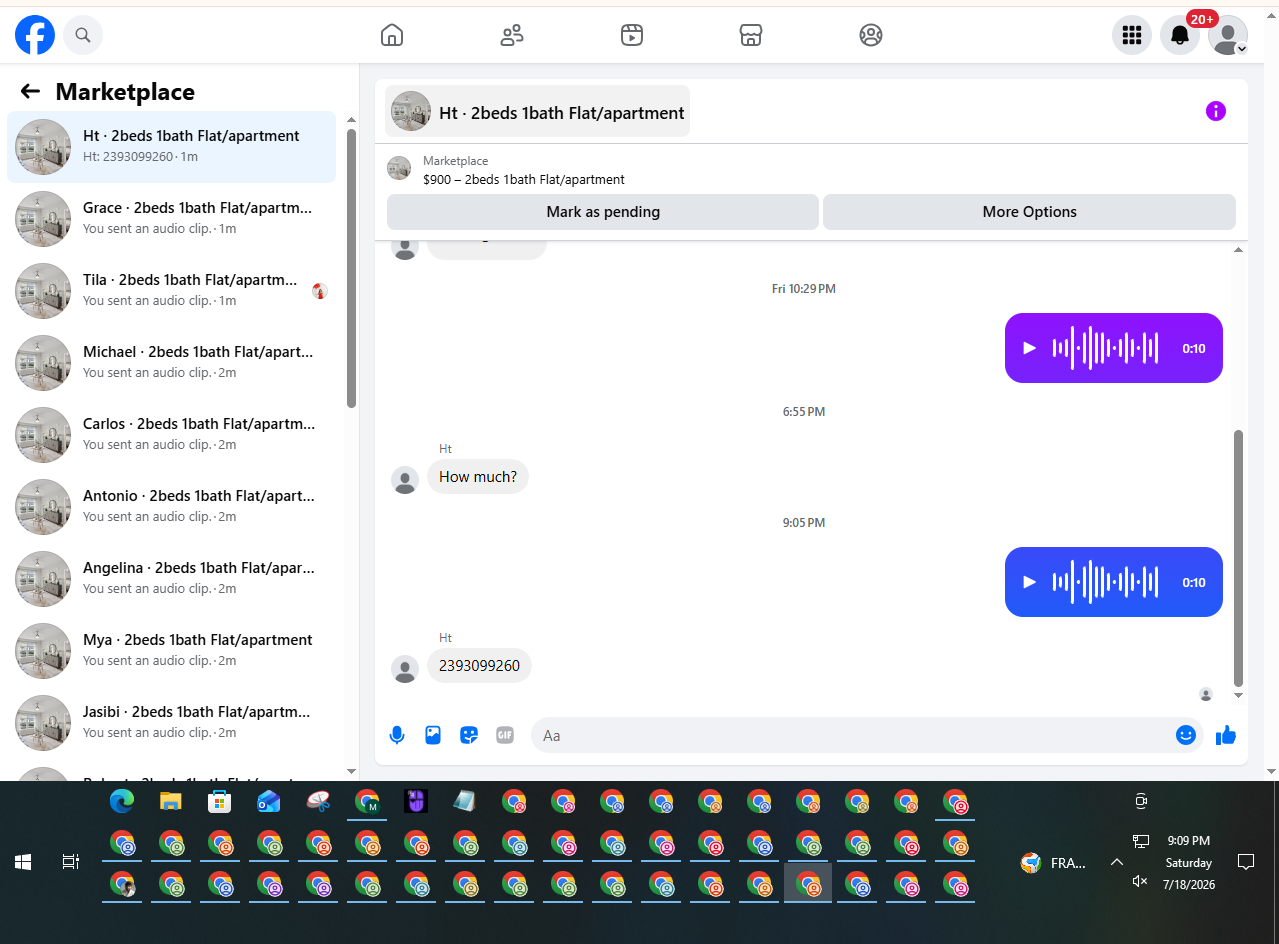
Task: Open Facebook search
Action: point(83,35)
